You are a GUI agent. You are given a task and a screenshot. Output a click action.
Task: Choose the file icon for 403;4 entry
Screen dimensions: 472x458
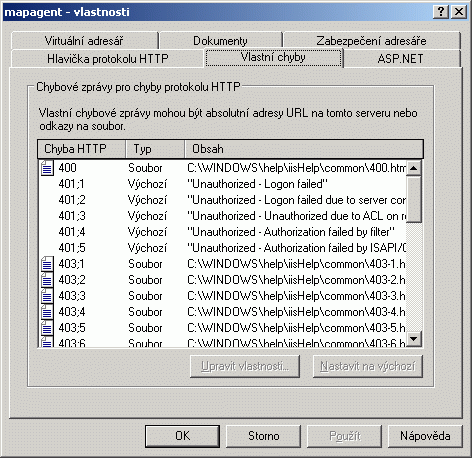47,312
